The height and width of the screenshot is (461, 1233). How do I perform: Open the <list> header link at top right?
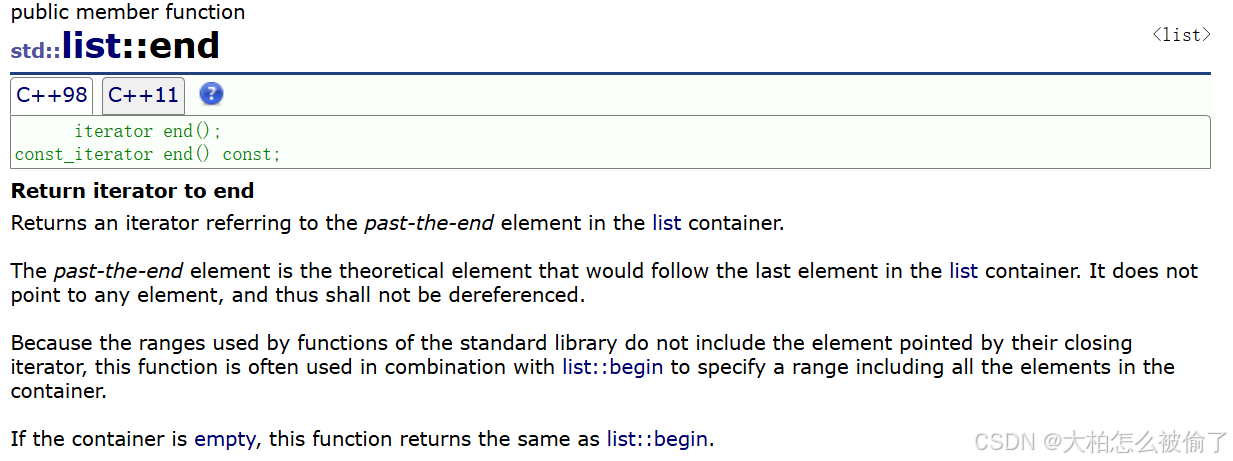click(1181, 35)
